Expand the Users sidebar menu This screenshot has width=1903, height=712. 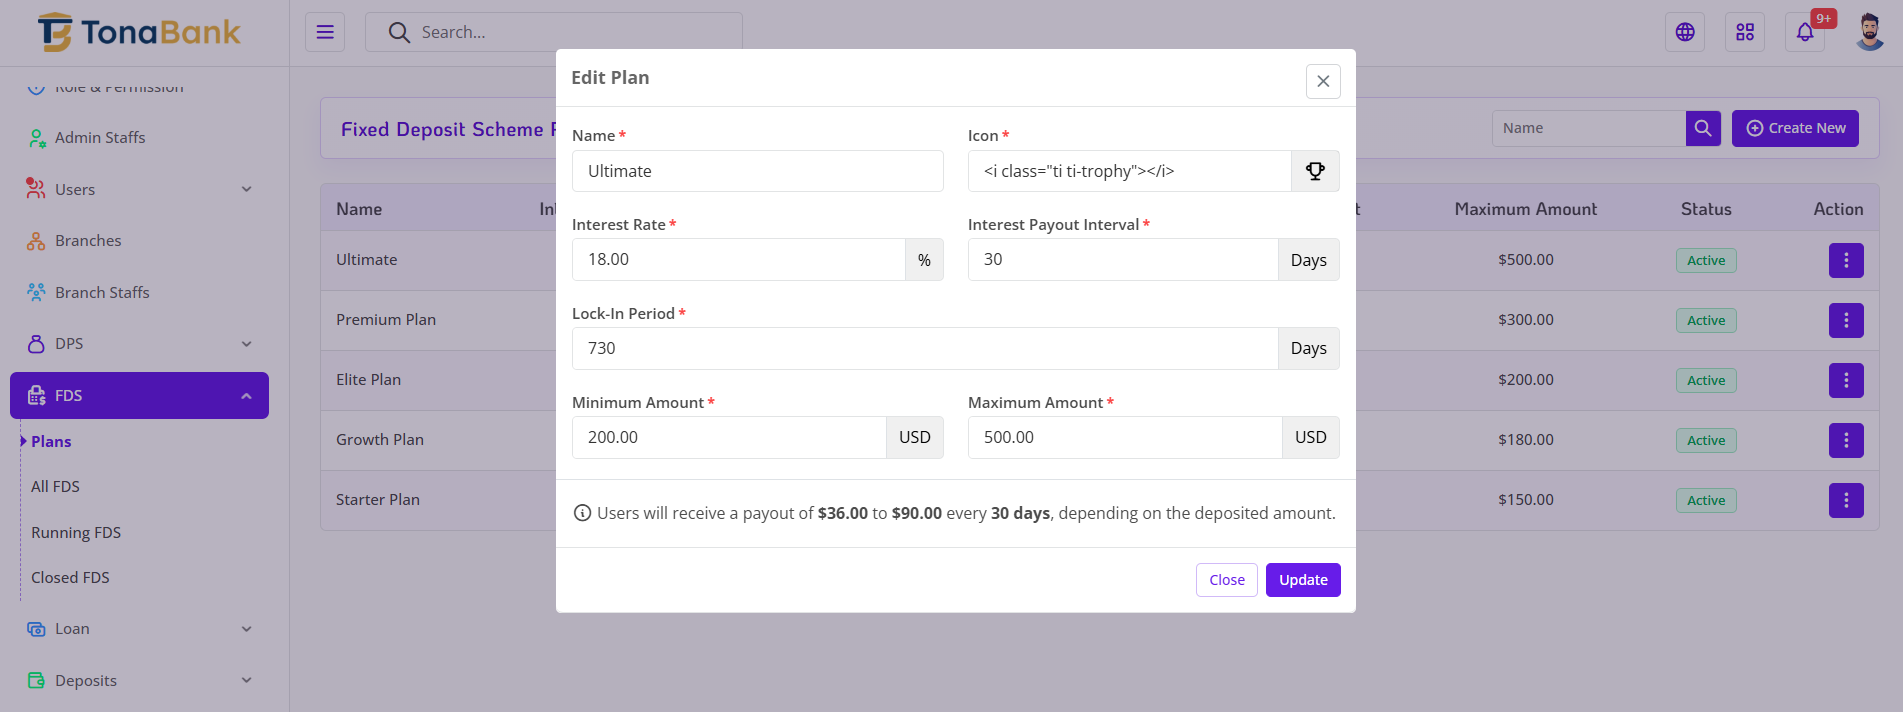click(x=139, y=189)
